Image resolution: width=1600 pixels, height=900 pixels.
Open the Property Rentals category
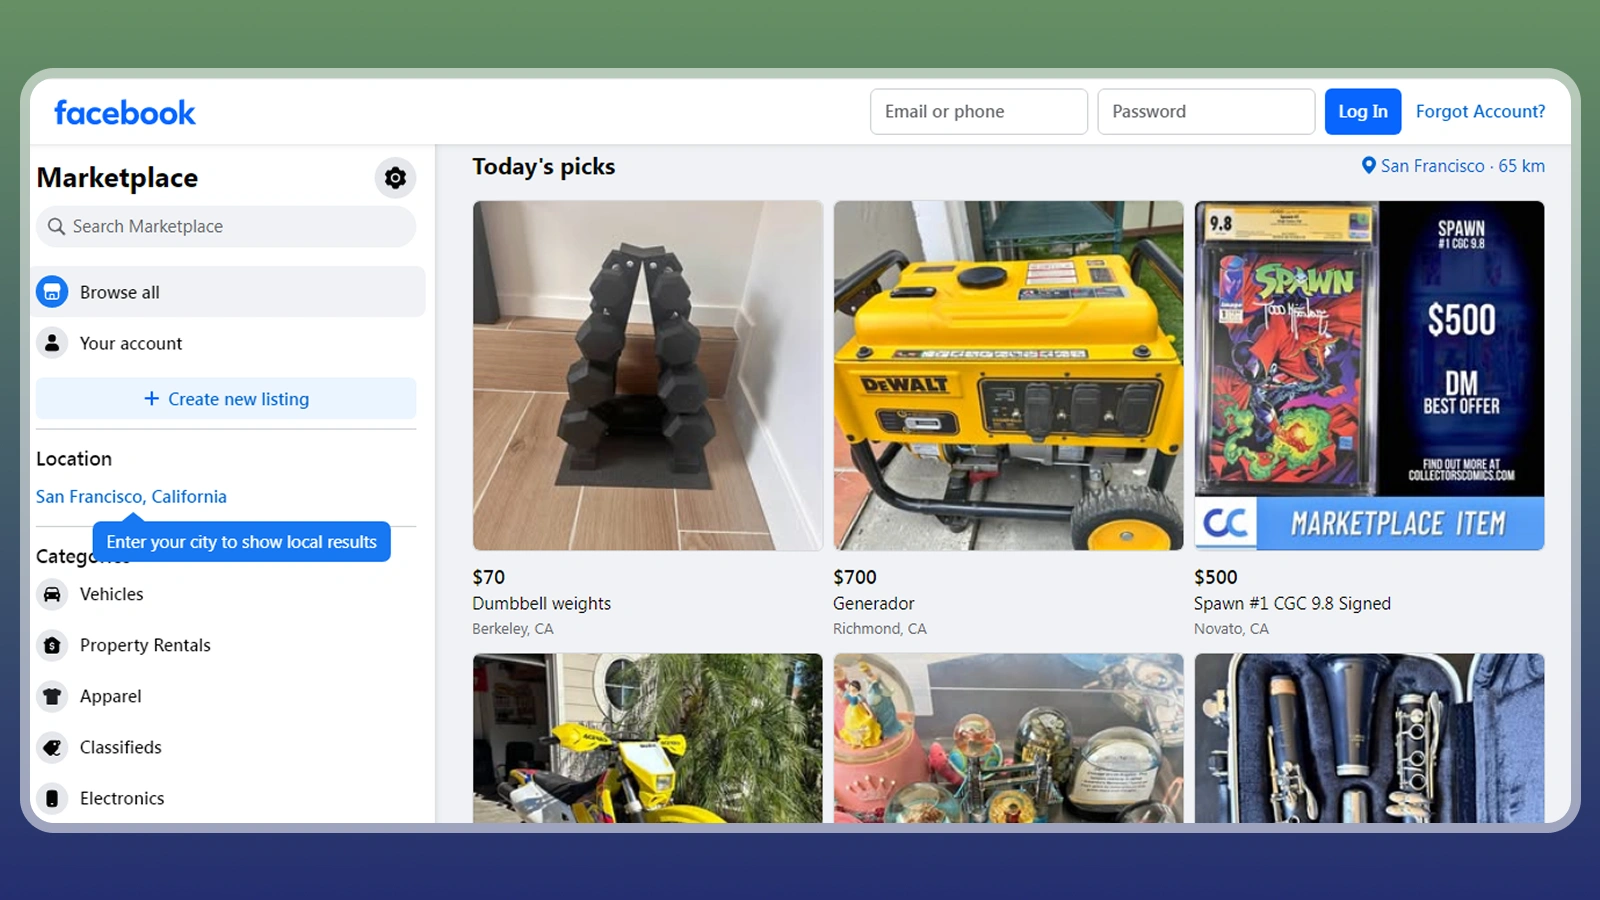click(230, 645)
